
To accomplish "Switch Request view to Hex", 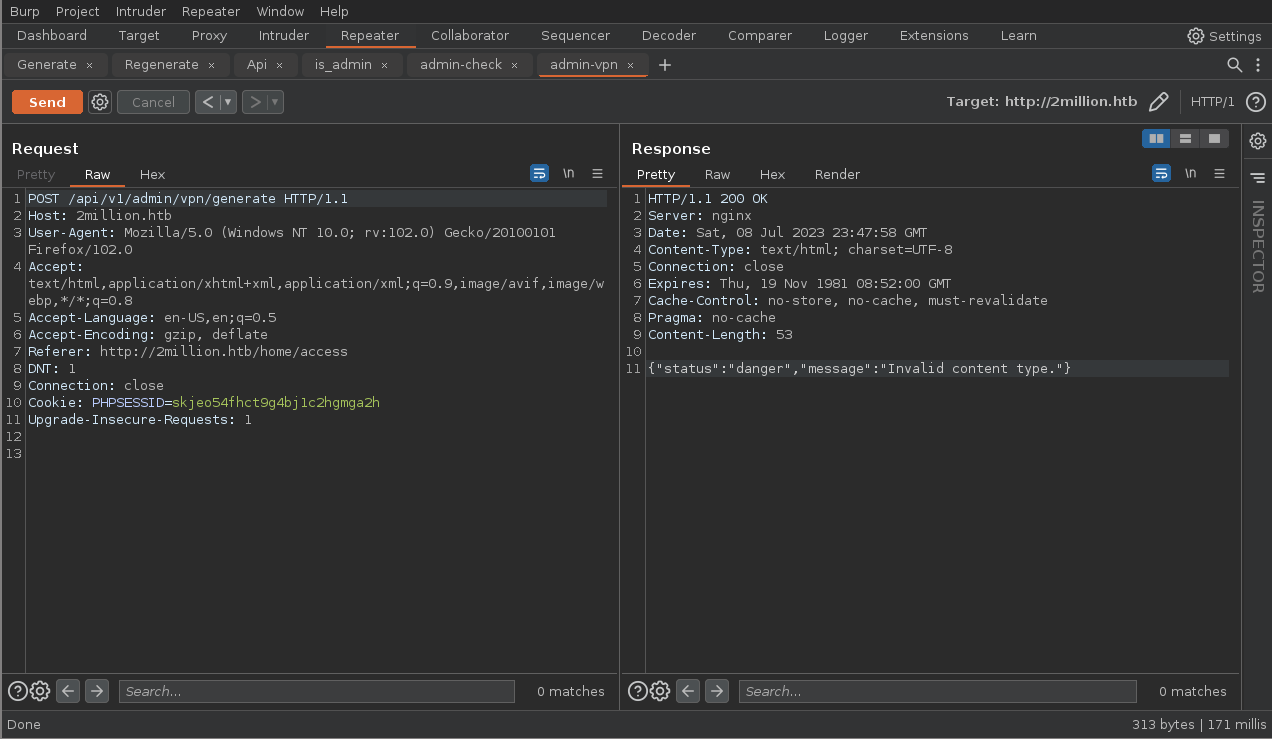I will pyautogui.click(x=152, y=174).
